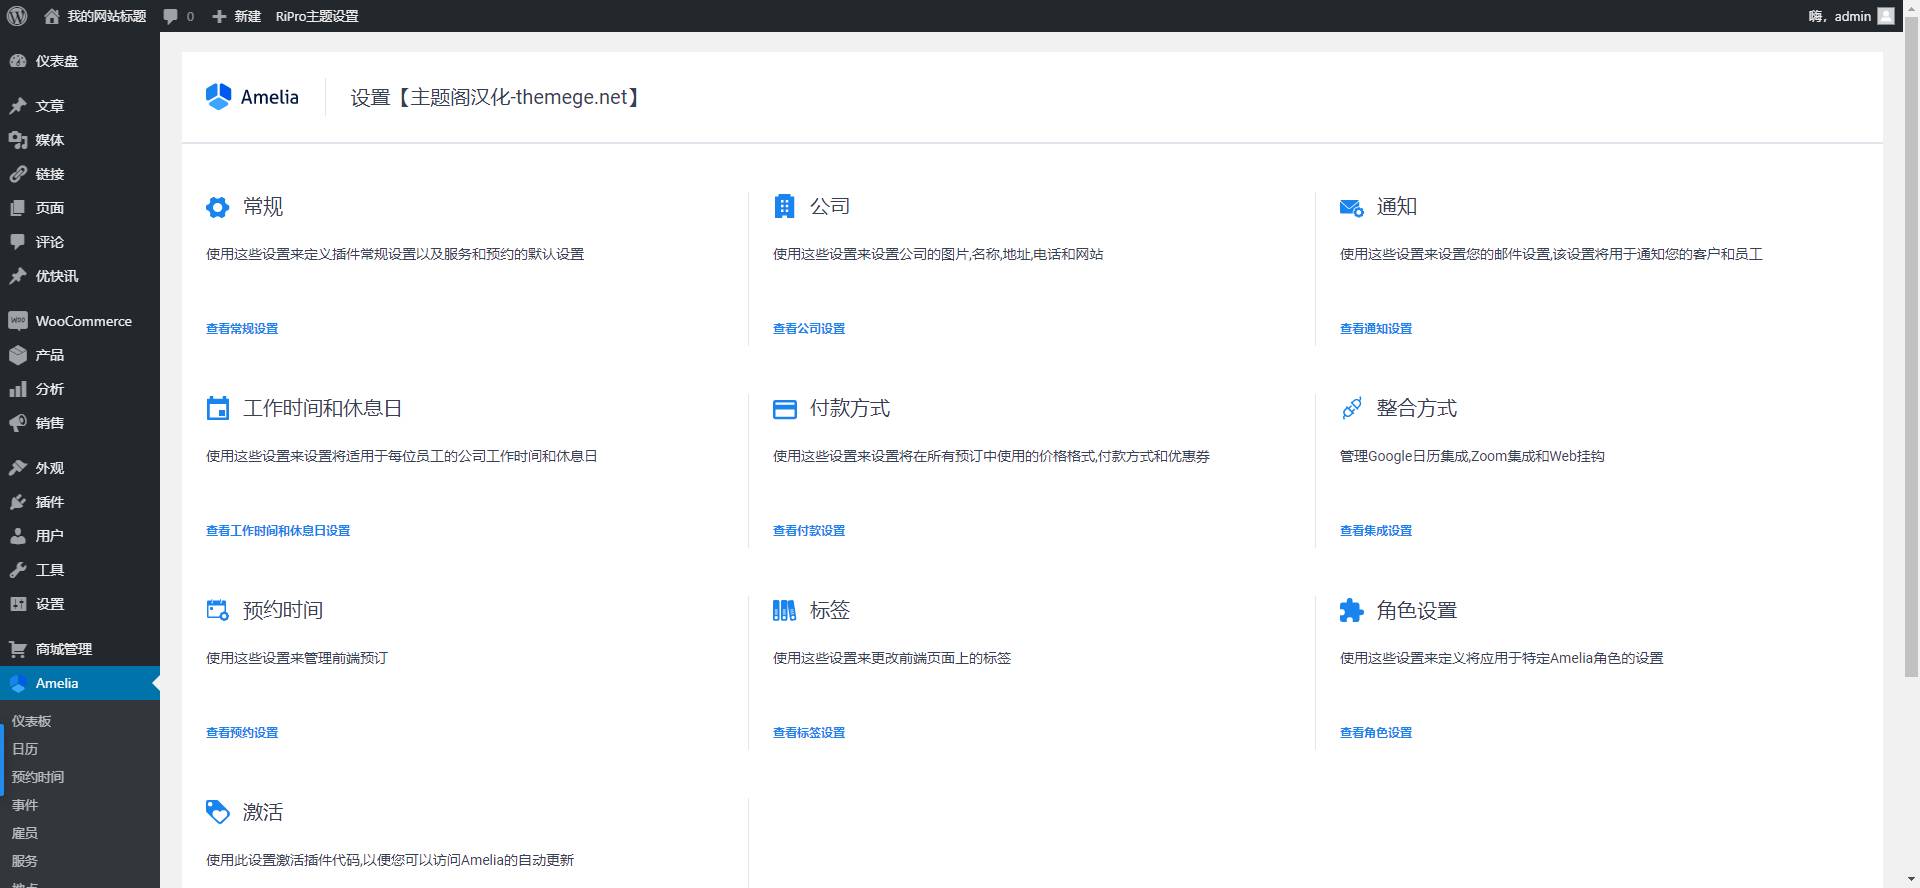Click the 仪表盘 dashboard gauge icon
This screenshot has height=888, width=1920.
[18, 61]
